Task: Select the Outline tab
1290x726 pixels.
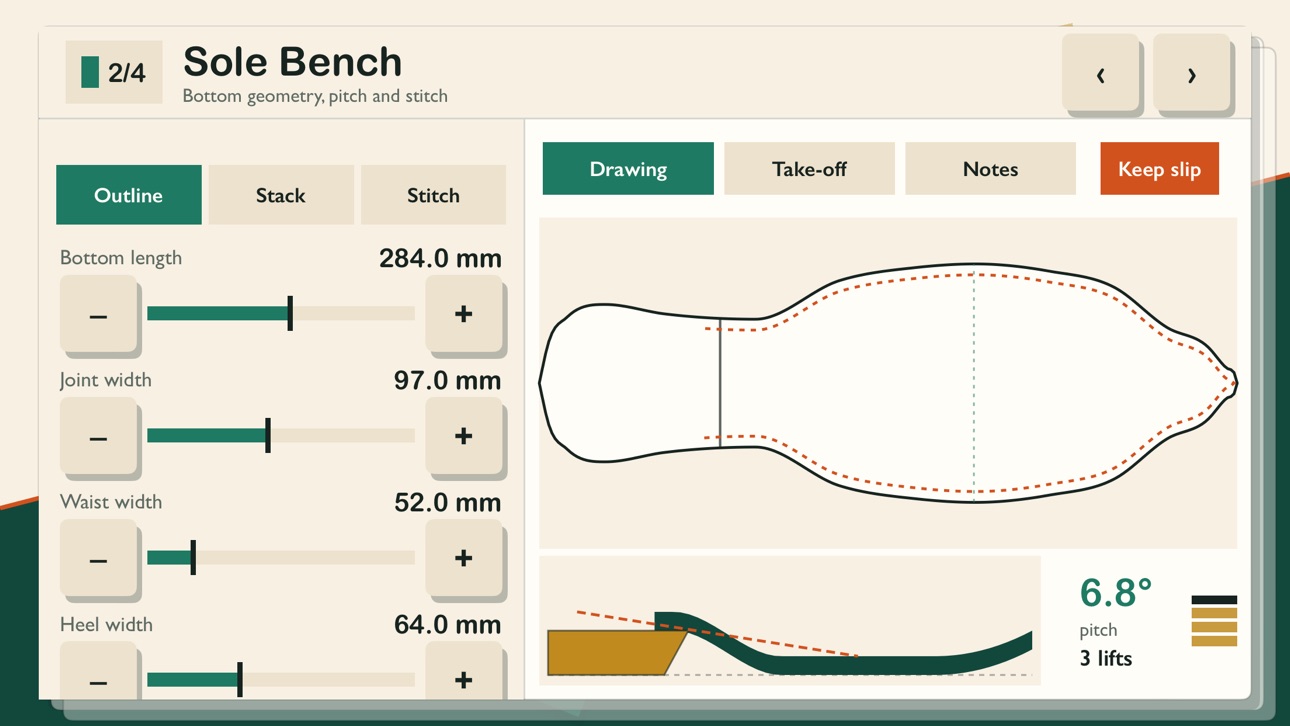Action: 129,195
